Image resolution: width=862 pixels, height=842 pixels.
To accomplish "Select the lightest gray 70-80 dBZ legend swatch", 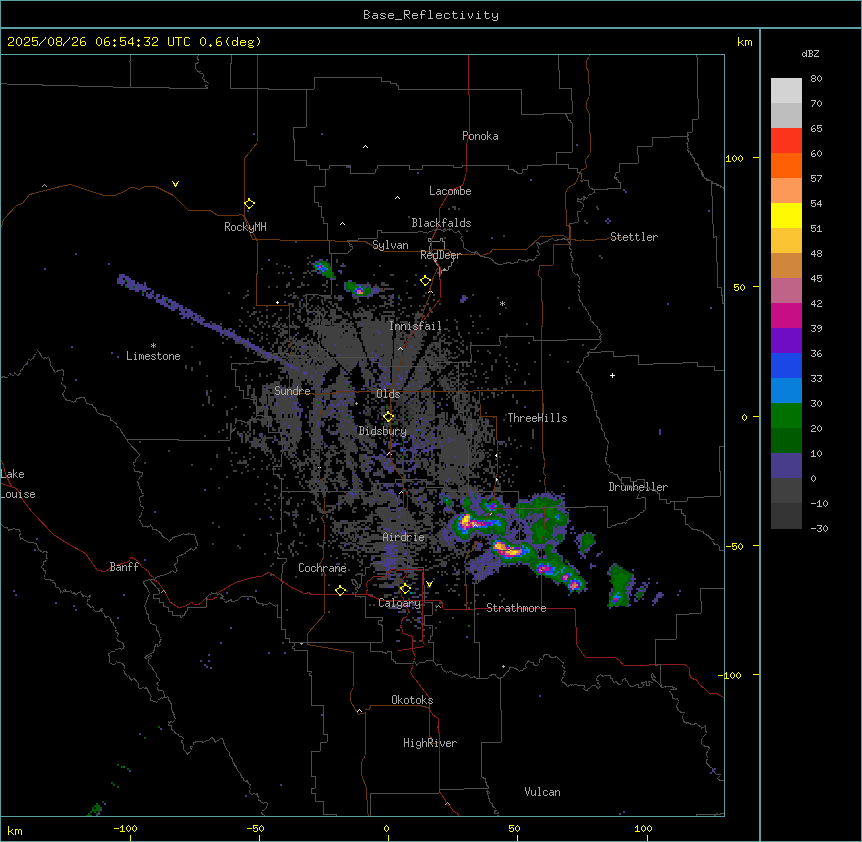I will click(786, 91).
